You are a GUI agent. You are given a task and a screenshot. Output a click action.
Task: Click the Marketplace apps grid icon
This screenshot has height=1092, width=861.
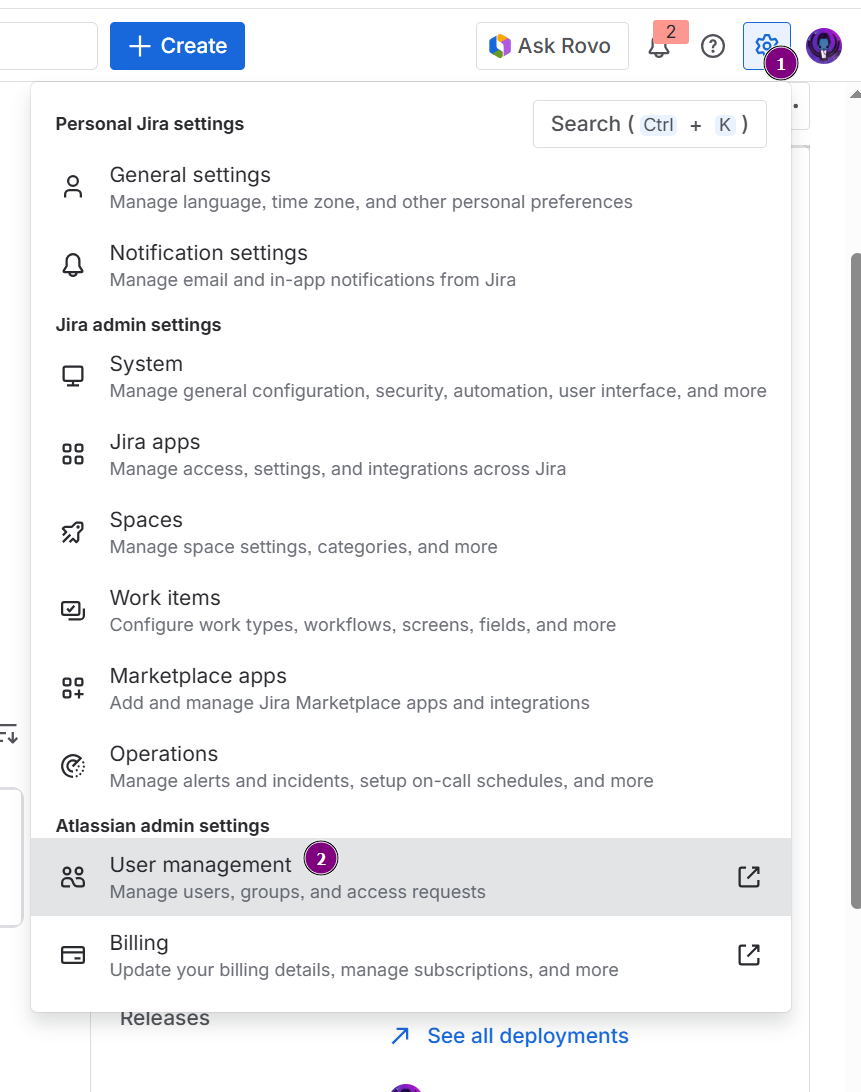pos(72,686)
